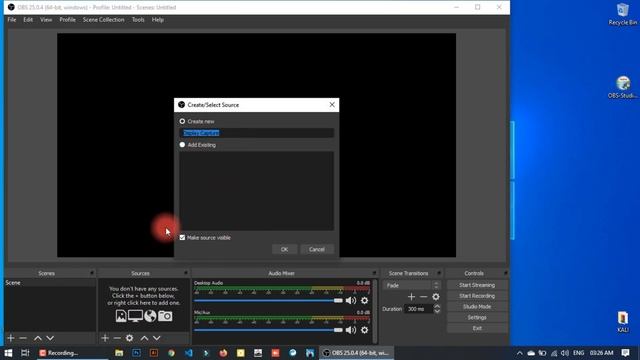Undock Scenes panel via corner icon
The image size is (640, 360).
92,273
